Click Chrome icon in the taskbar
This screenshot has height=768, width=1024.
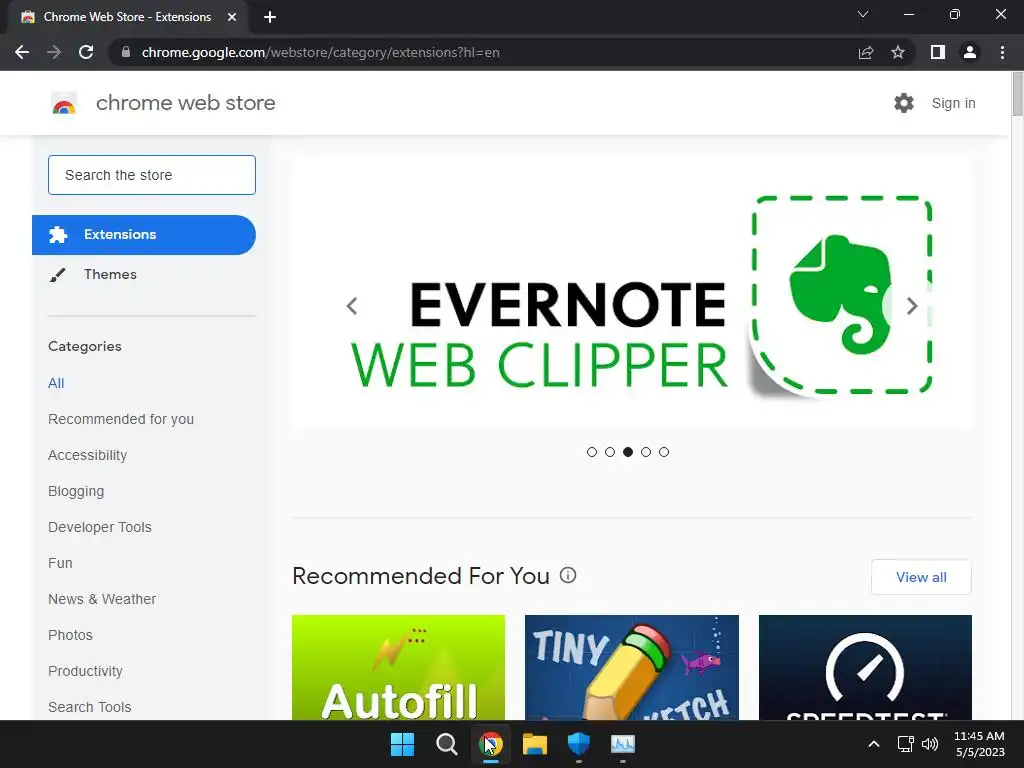[490, 744]
